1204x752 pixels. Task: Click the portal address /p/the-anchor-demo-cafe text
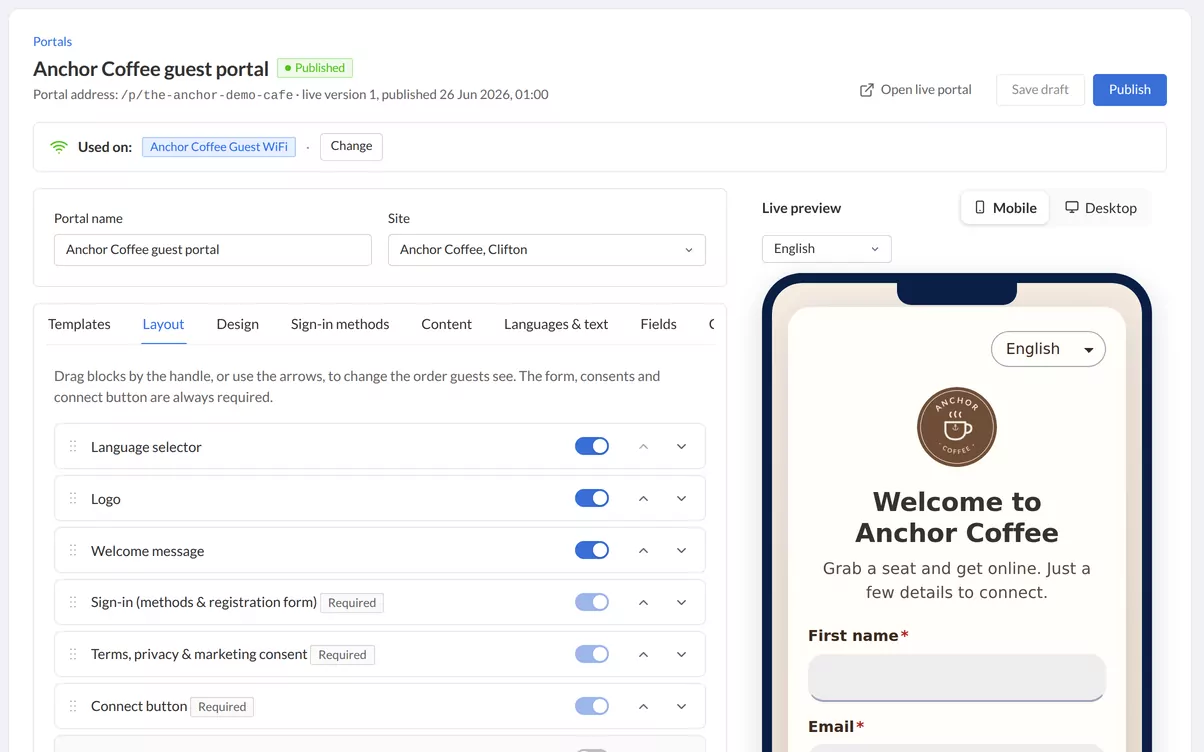click(x=207, y=95)
